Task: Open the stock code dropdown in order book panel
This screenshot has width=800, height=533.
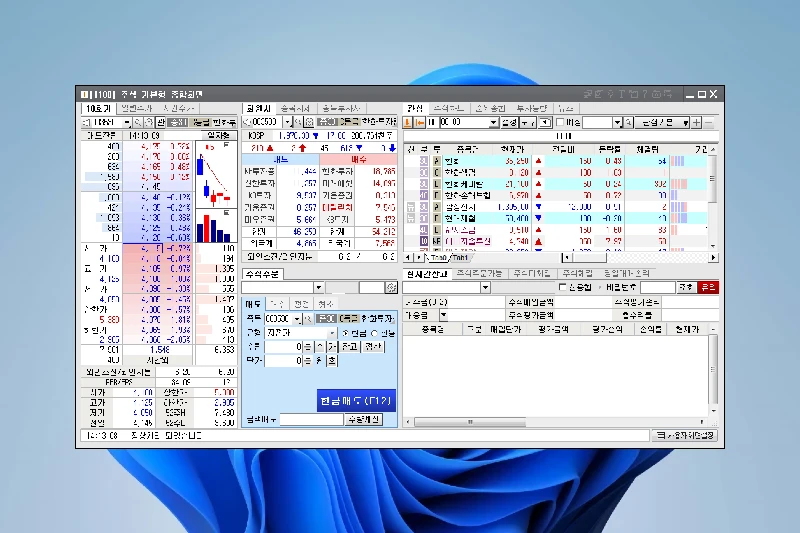Action: pyautogui.click(x=127, y=122)
